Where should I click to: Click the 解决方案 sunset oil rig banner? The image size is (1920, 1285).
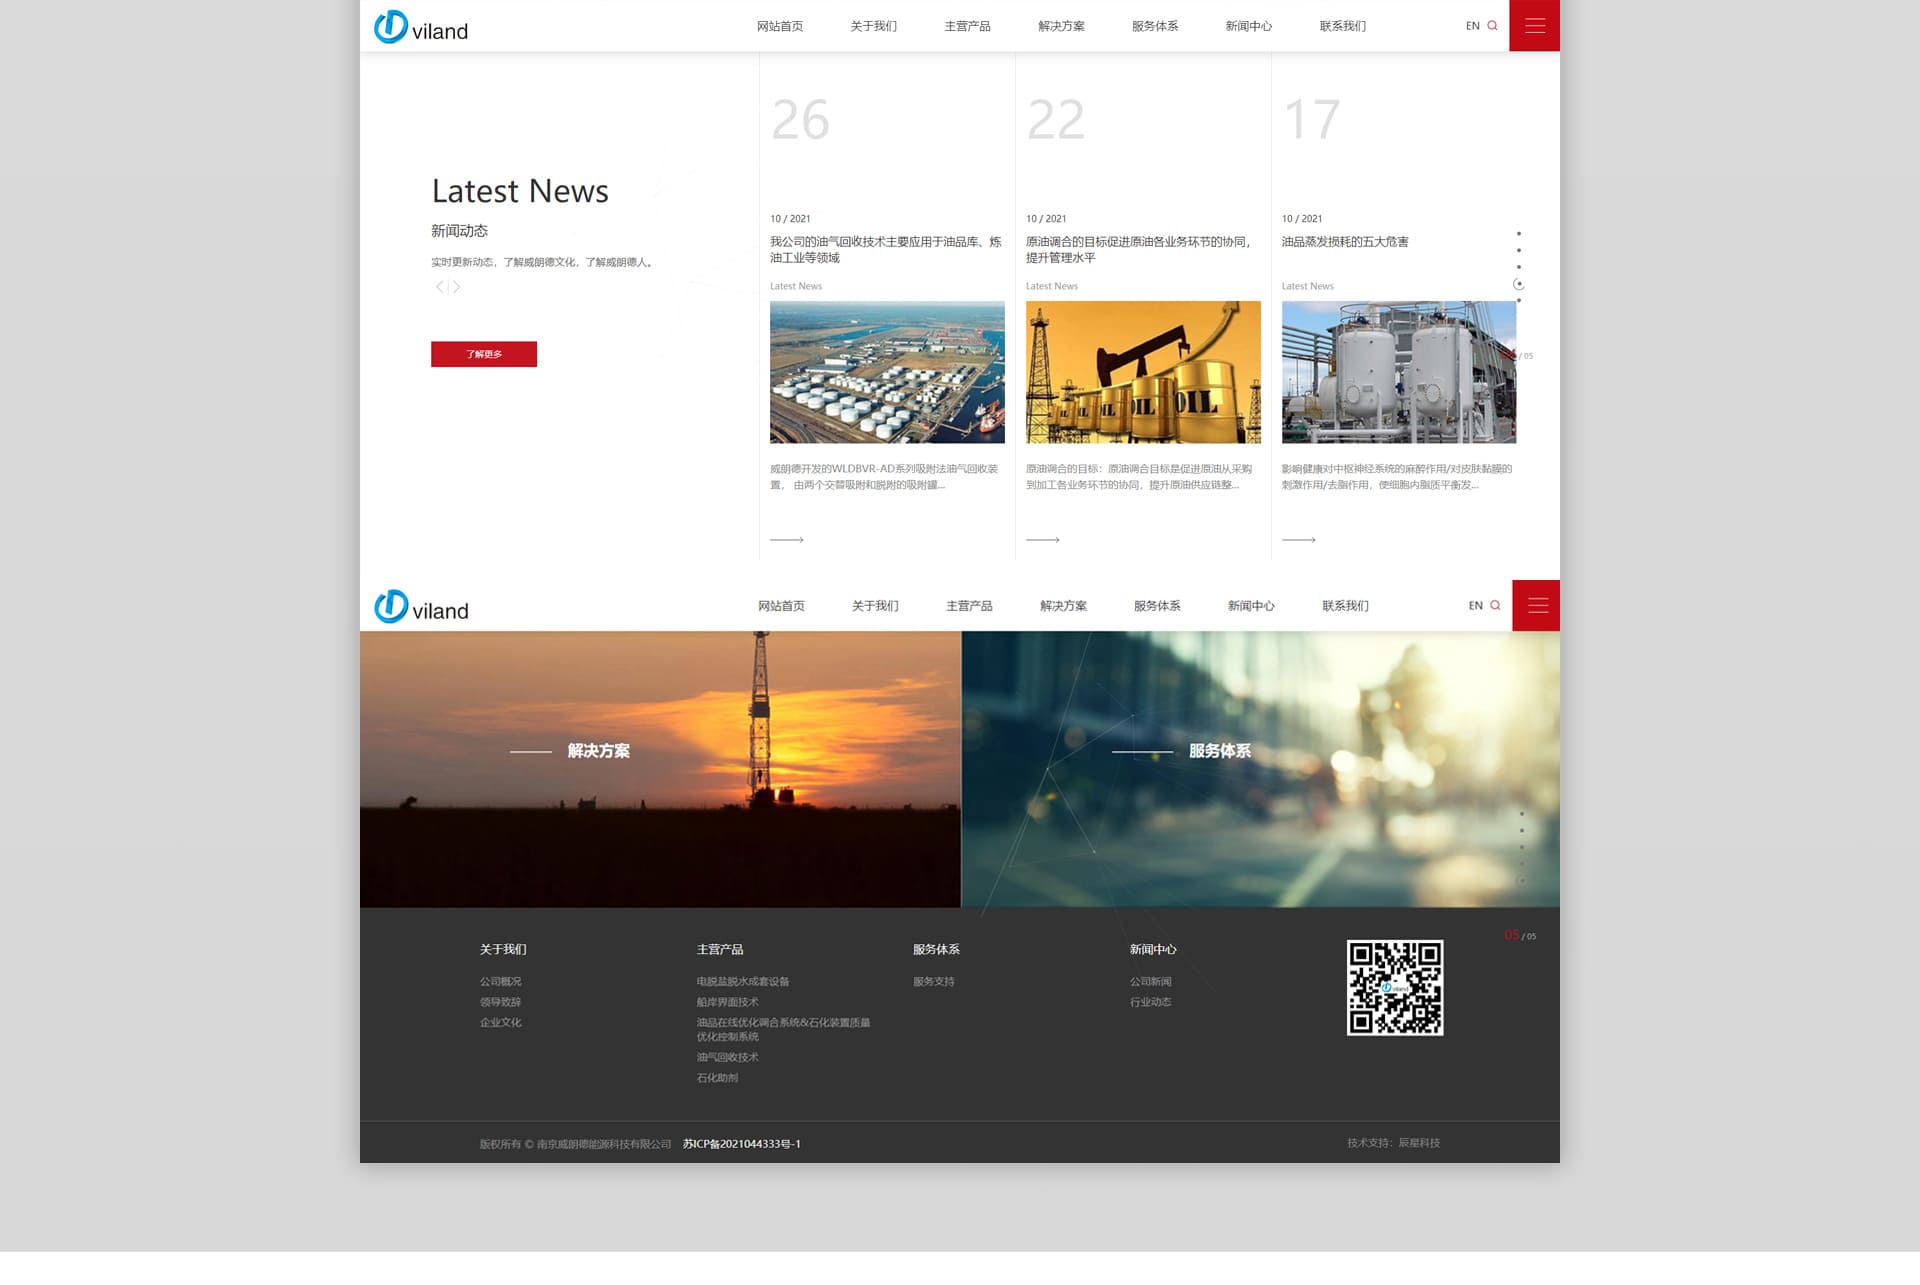pyautogui.click(x=660, y=769)
